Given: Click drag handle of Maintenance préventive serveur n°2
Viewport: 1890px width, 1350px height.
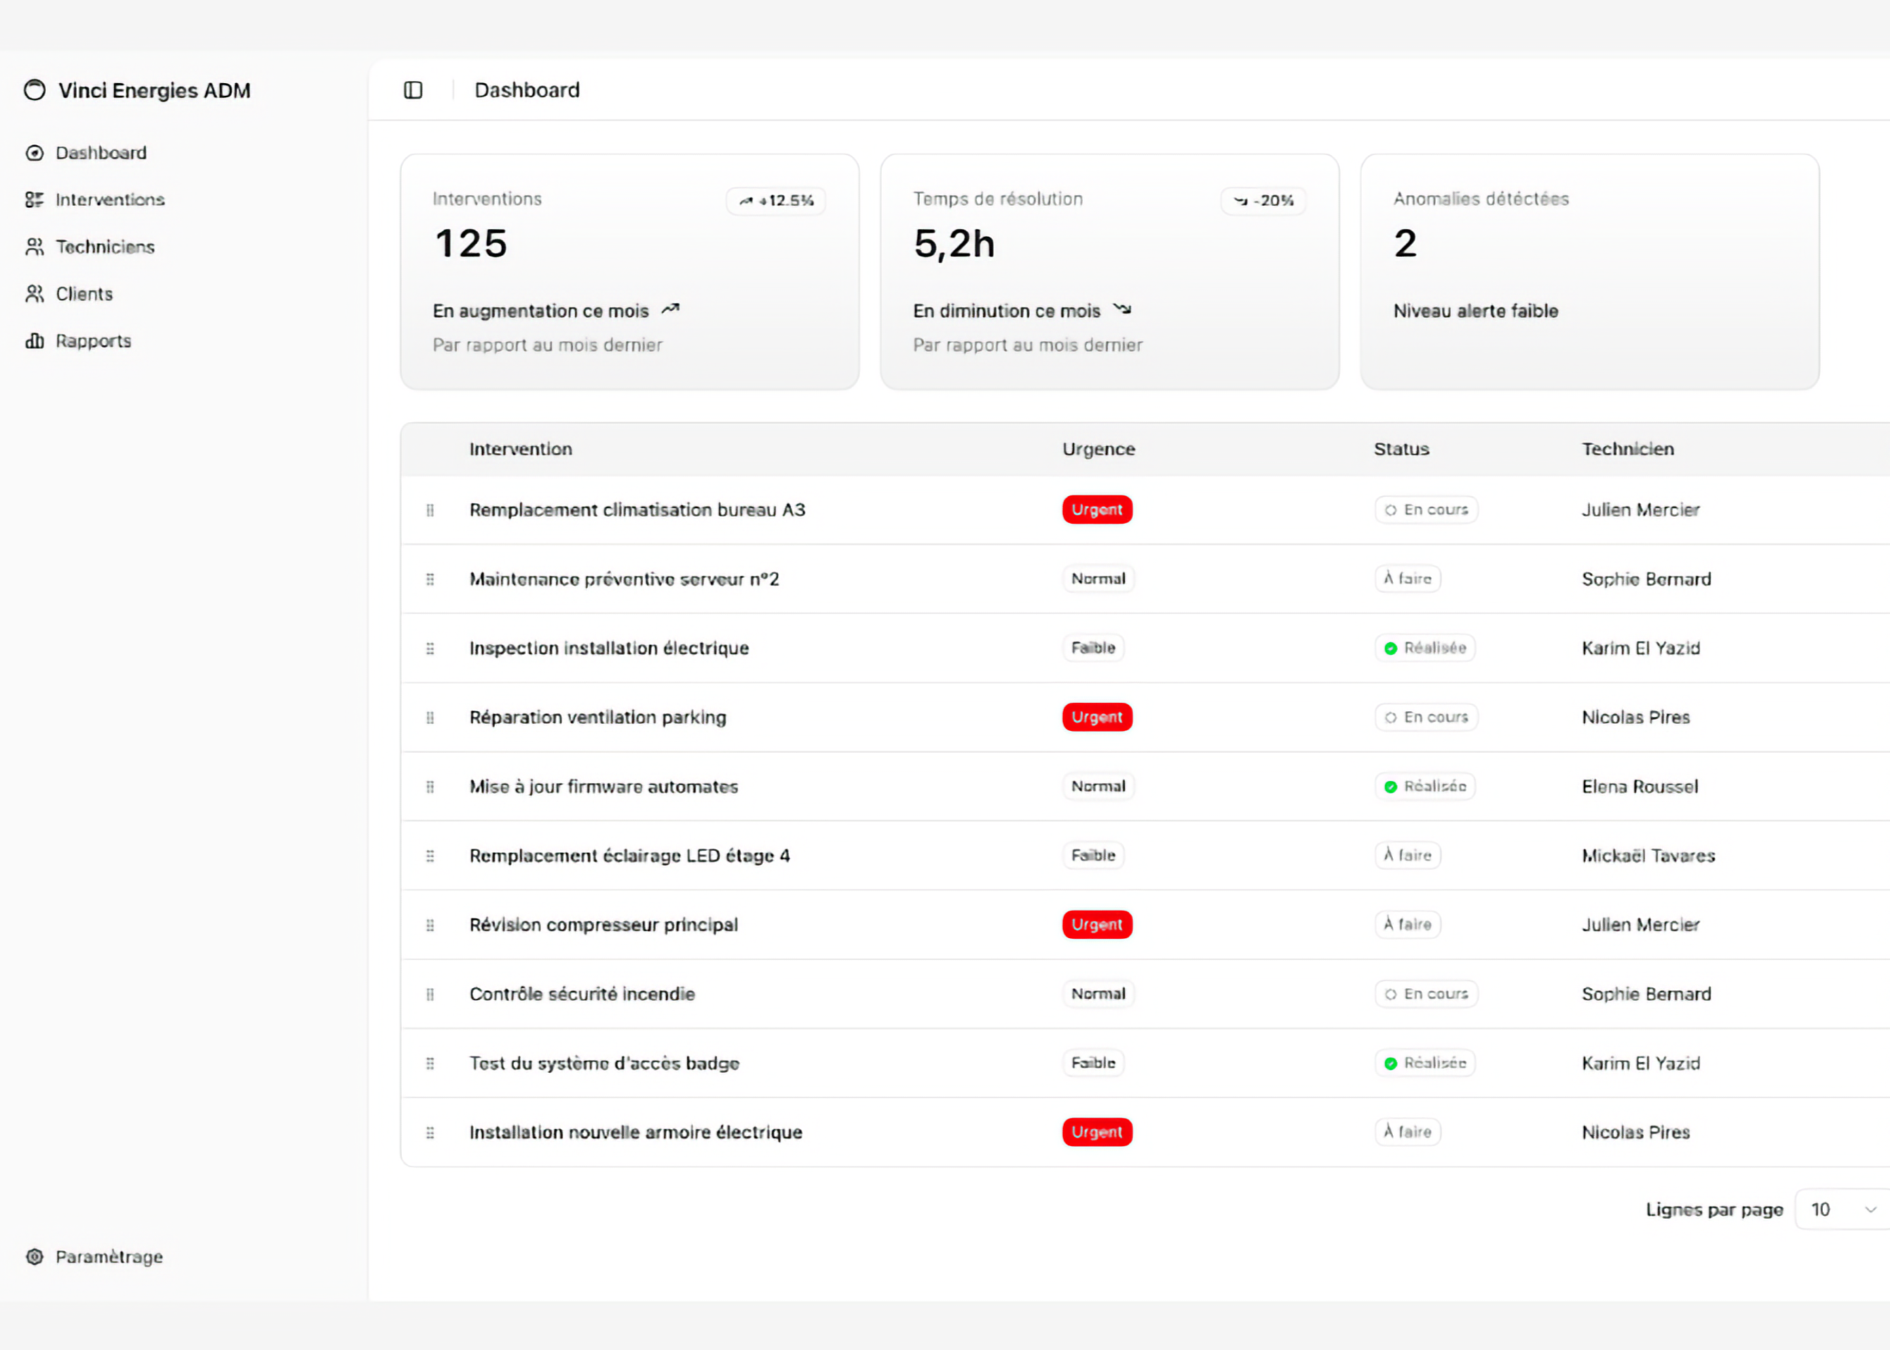Looking at the screenshot, I should point(430,579).
